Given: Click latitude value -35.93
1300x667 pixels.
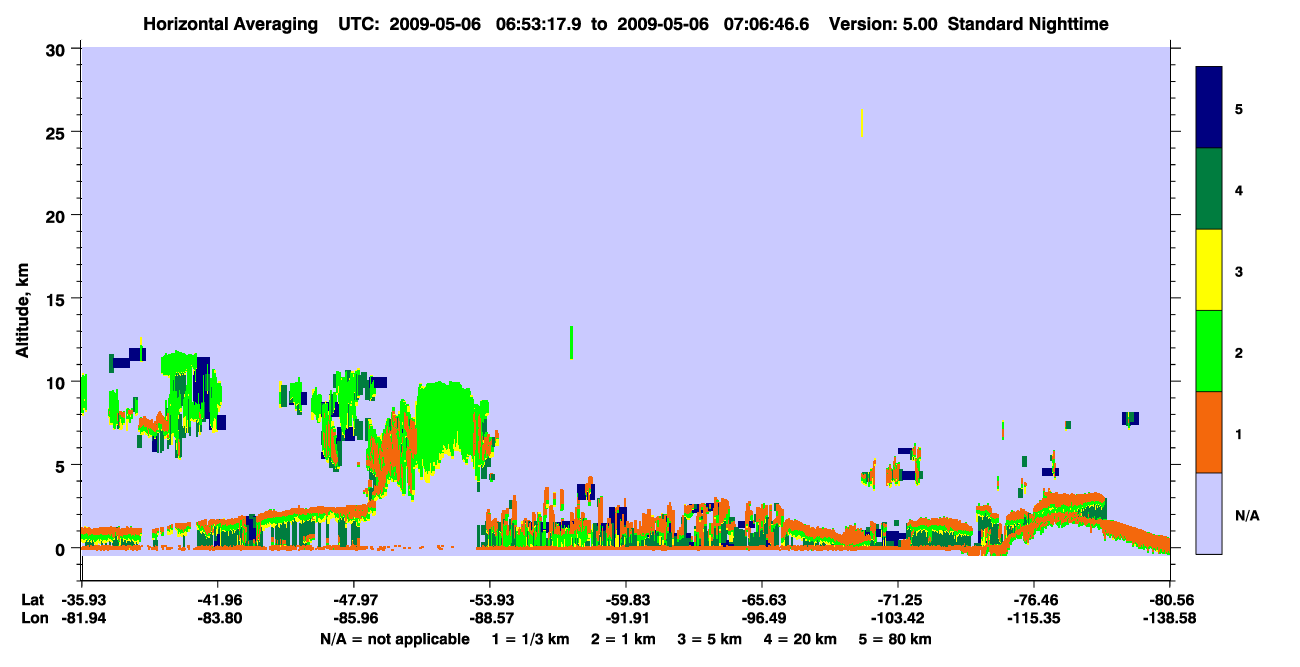Looking at the screenshot, I should click(x=81, y=600).
